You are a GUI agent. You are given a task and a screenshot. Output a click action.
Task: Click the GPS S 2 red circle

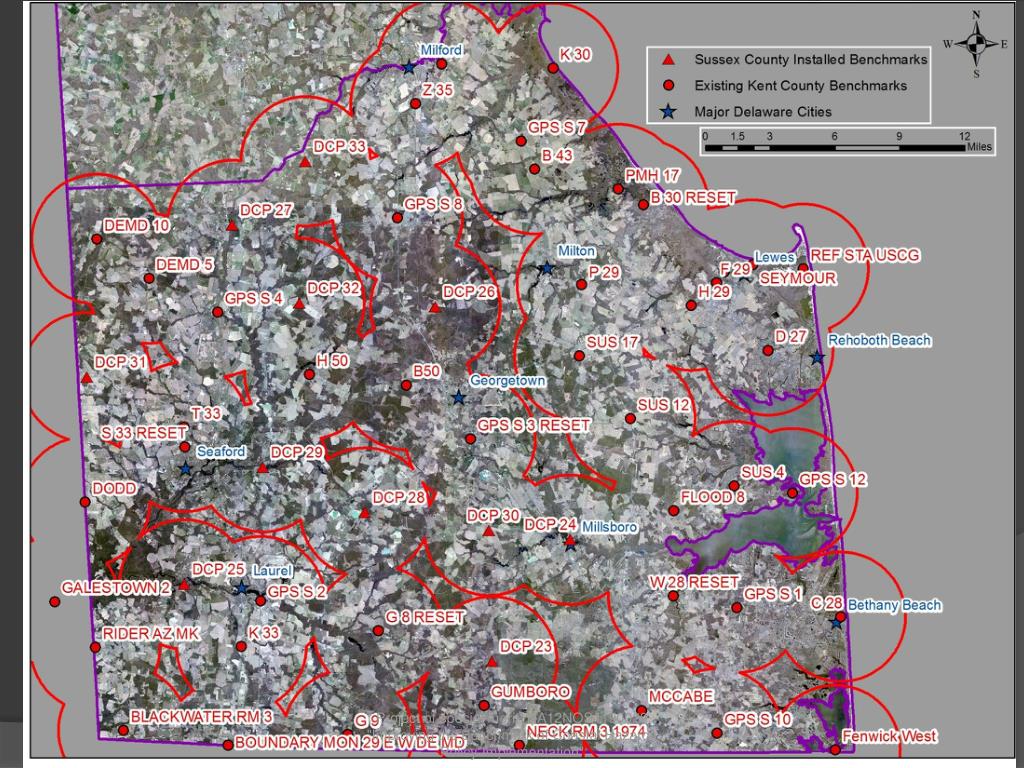coord(261,601)
